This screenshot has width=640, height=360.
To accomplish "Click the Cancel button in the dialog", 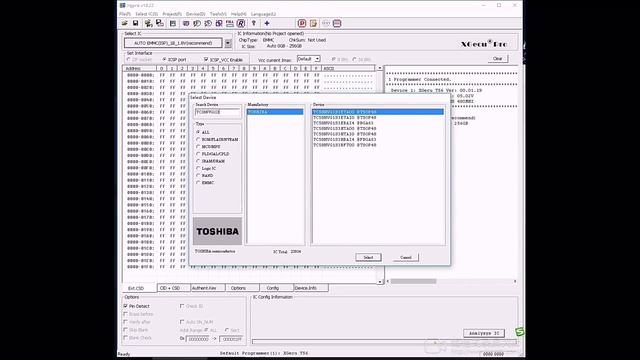I will pos(406,257).
